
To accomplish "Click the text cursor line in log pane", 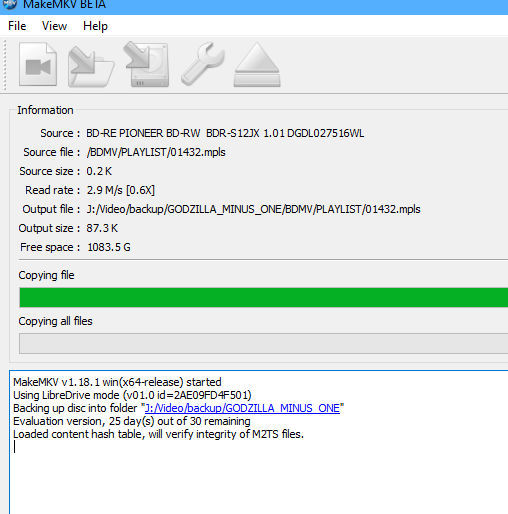I will tap(15, 447).
